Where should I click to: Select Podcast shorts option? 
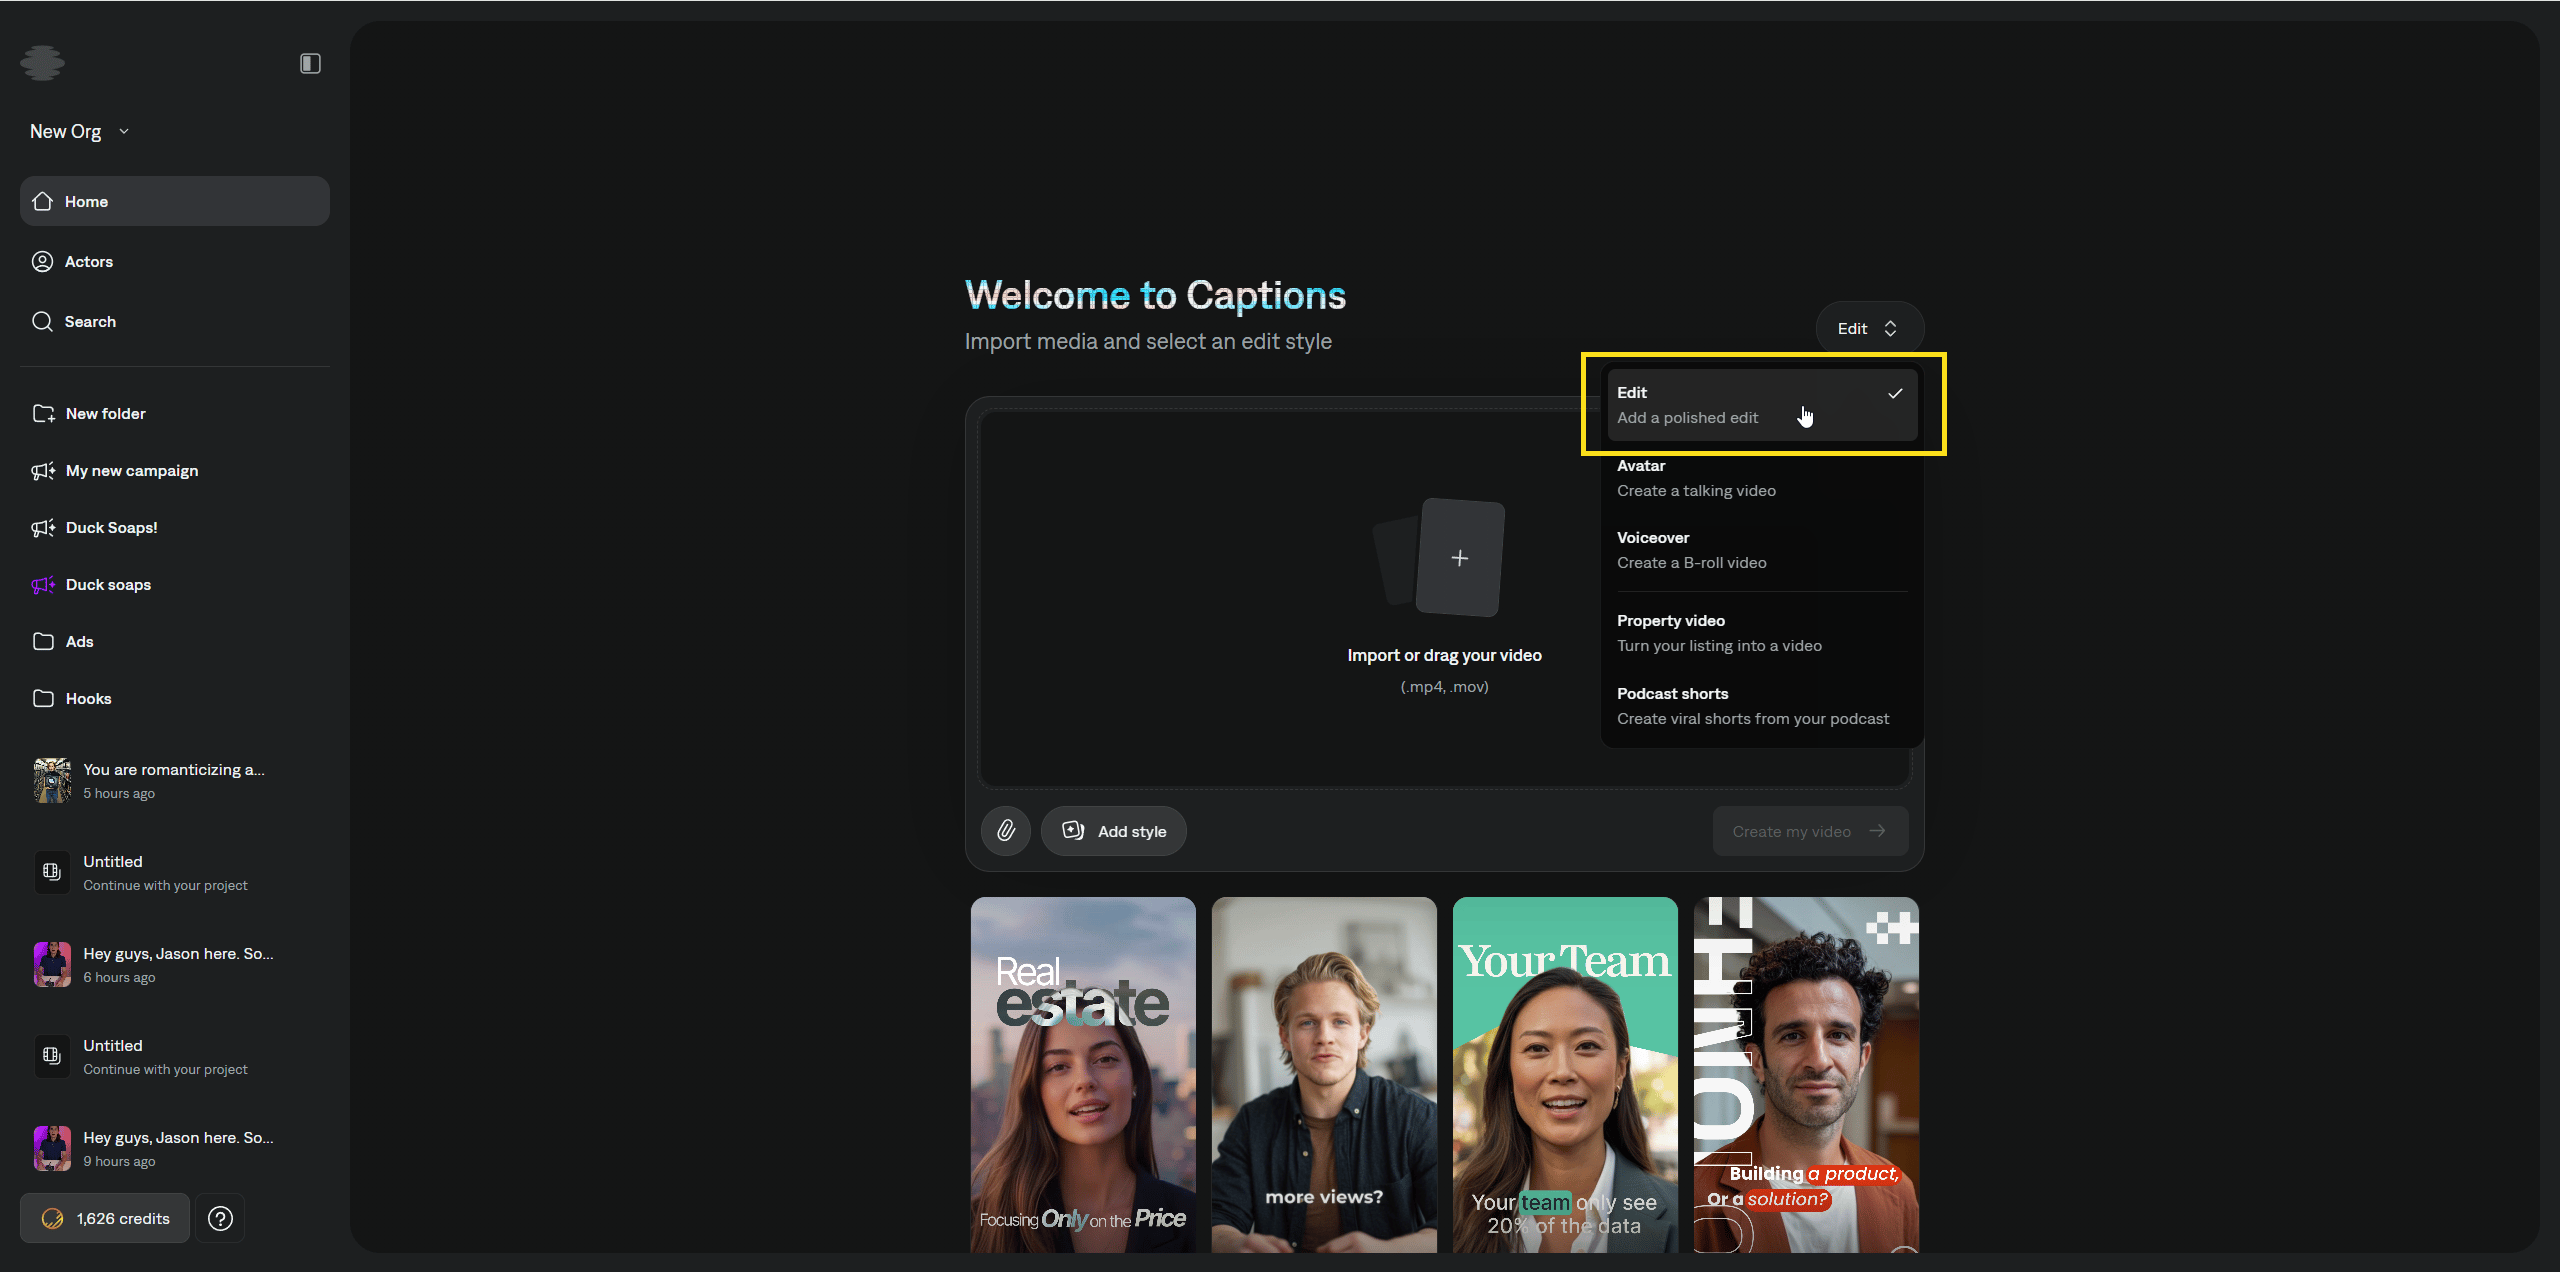[x=1762, y=706]
